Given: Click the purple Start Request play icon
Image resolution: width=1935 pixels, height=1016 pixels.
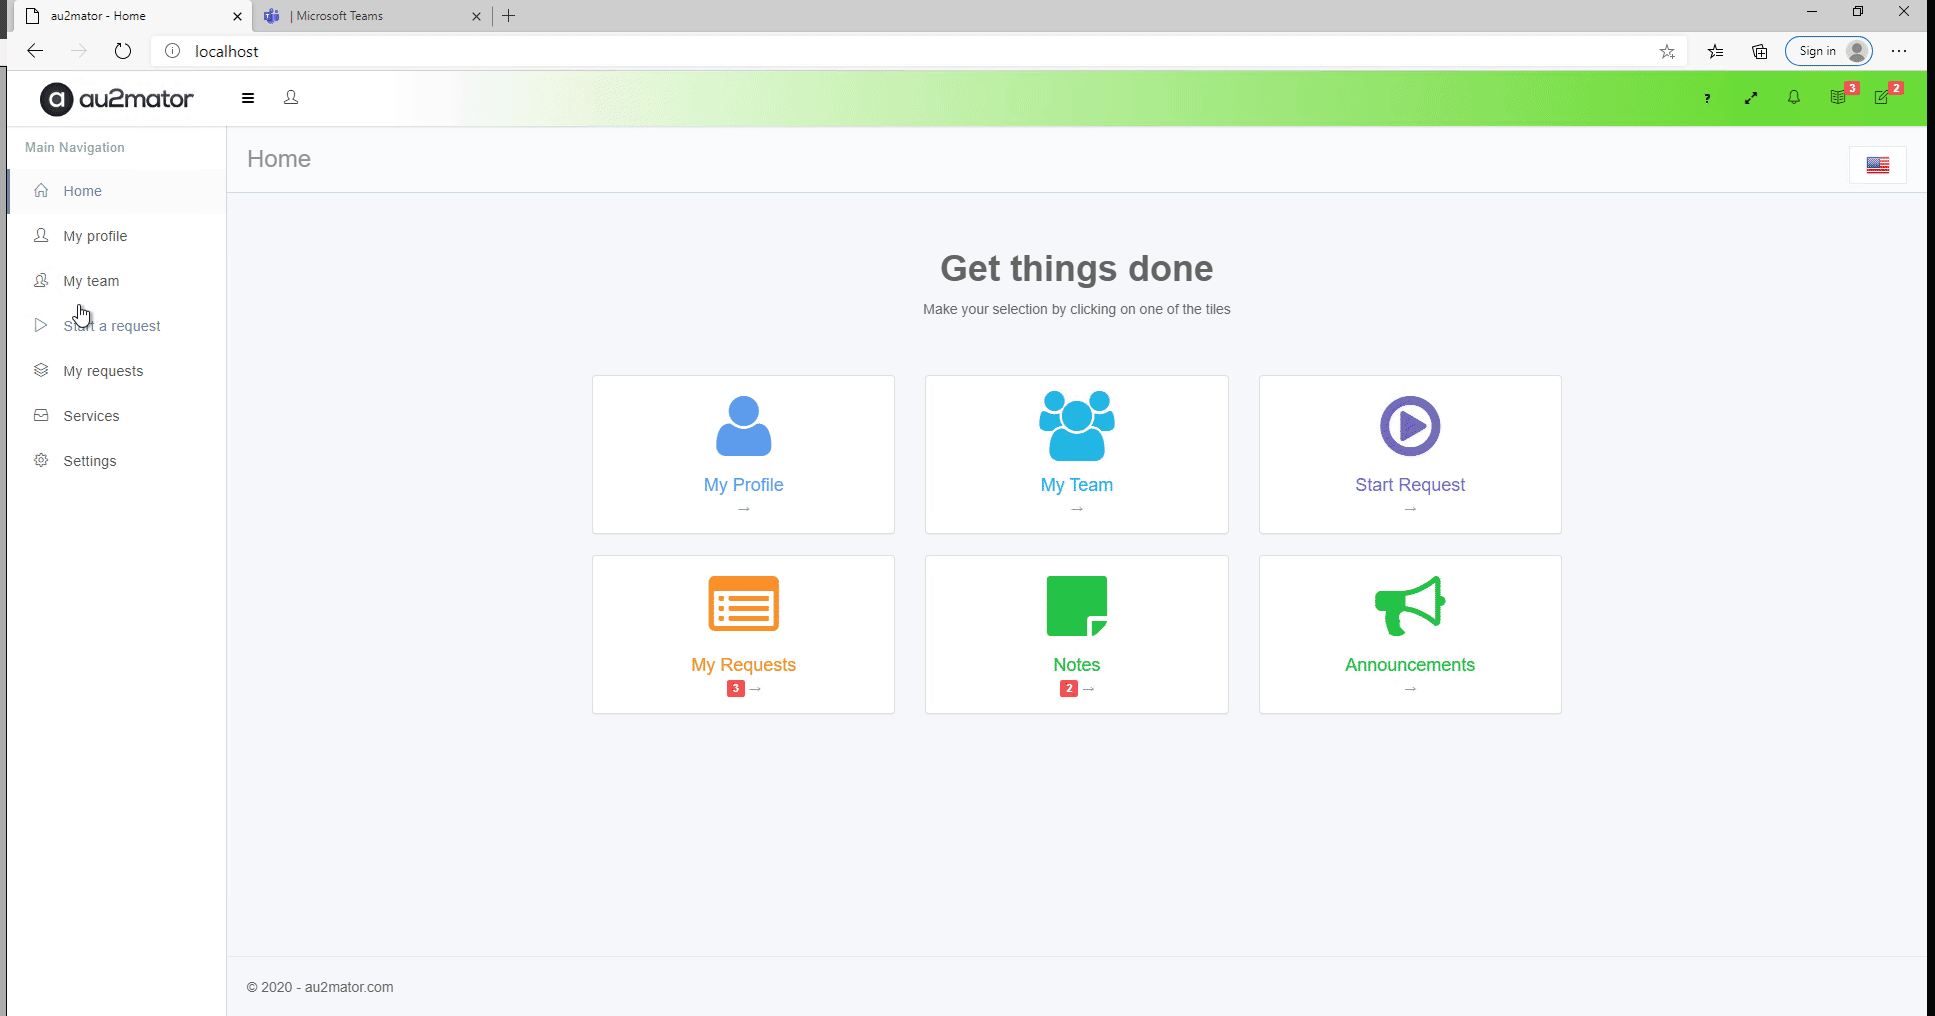Looking at the screenshot, I should tap(1410, 426).
